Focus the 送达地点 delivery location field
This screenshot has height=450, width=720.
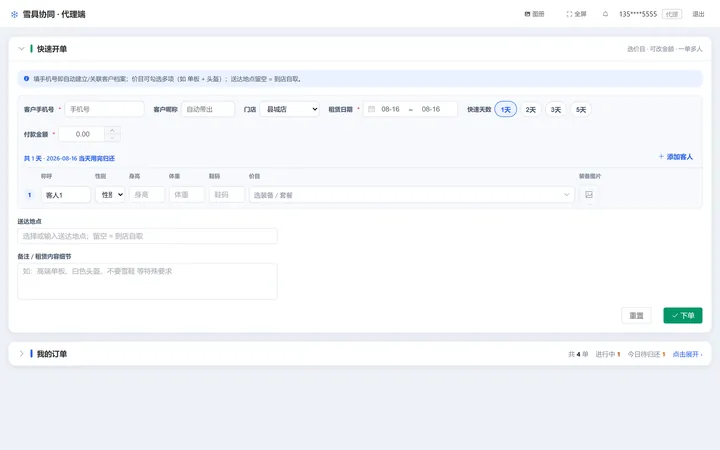coord(147,236)
